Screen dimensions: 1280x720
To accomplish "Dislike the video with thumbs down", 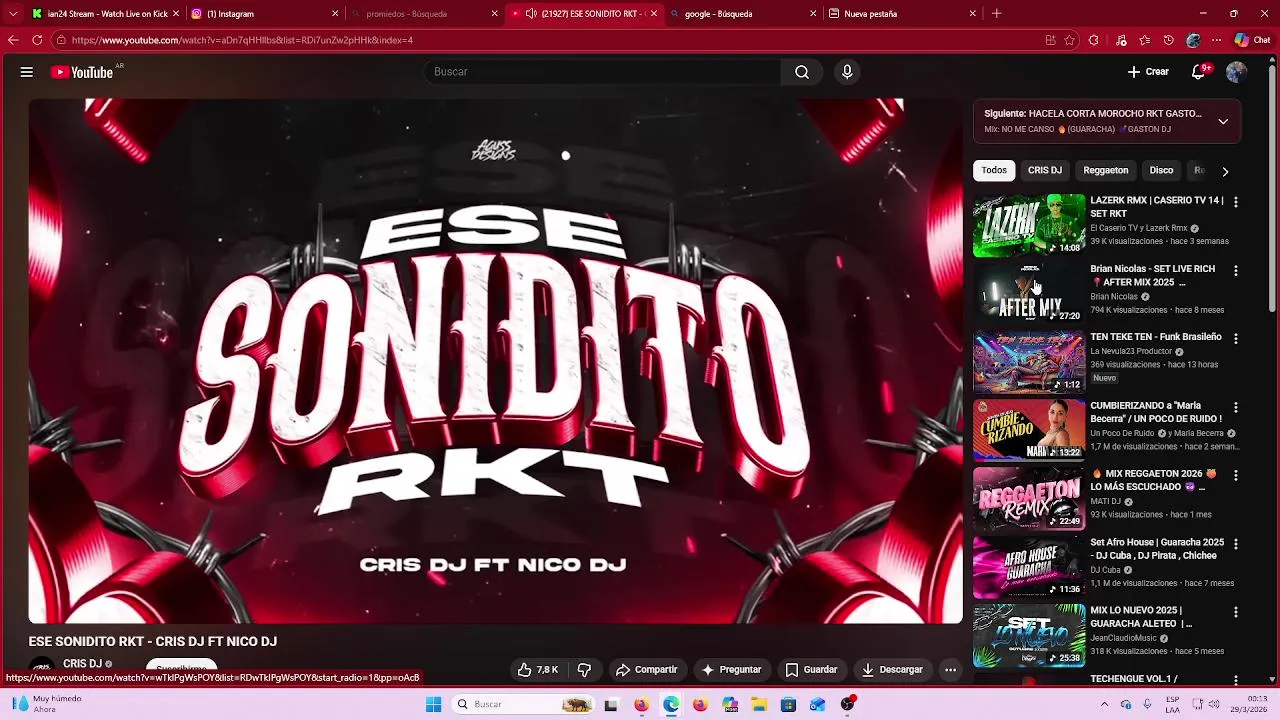I will 584,670.
